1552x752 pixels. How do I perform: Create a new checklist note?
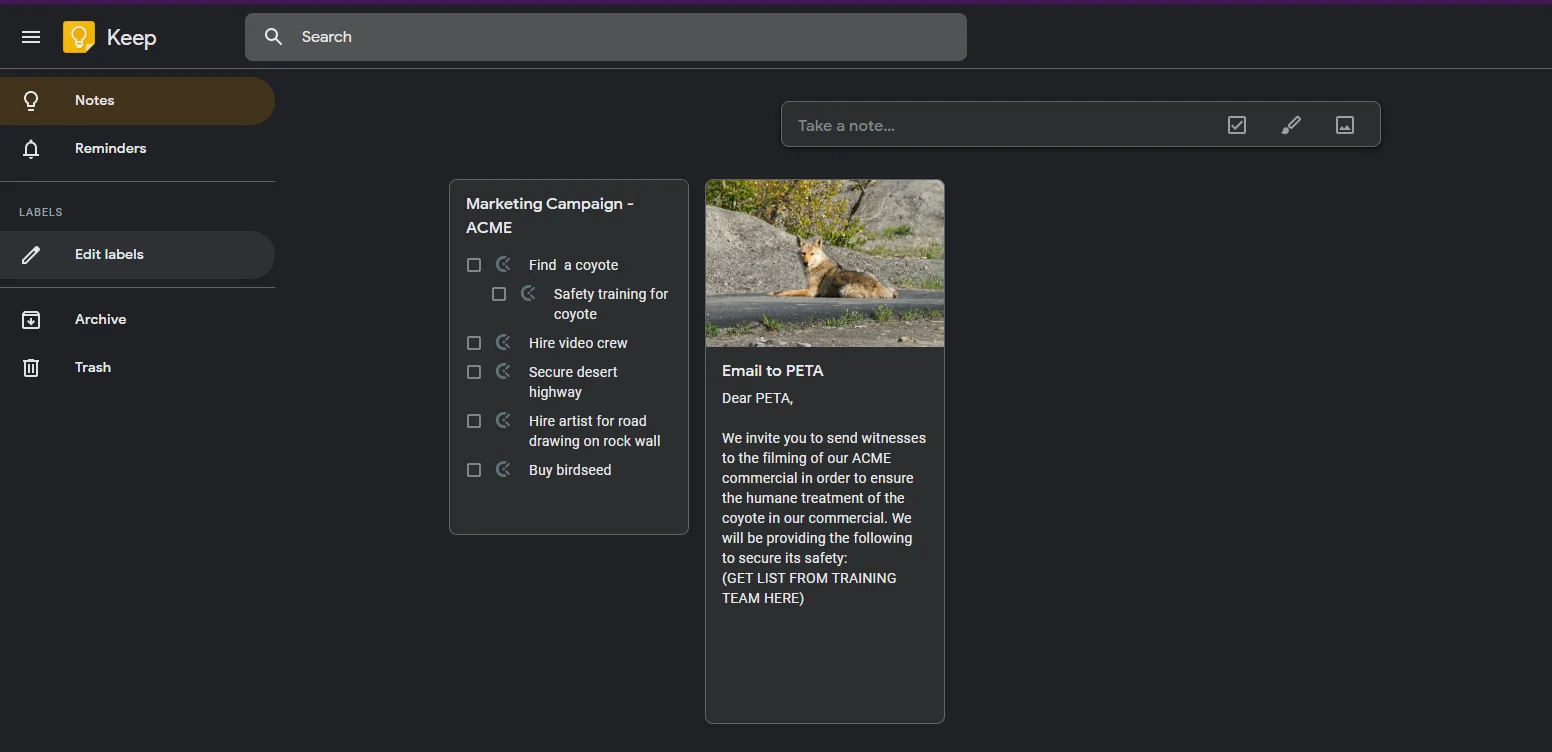pos(1237,125)
